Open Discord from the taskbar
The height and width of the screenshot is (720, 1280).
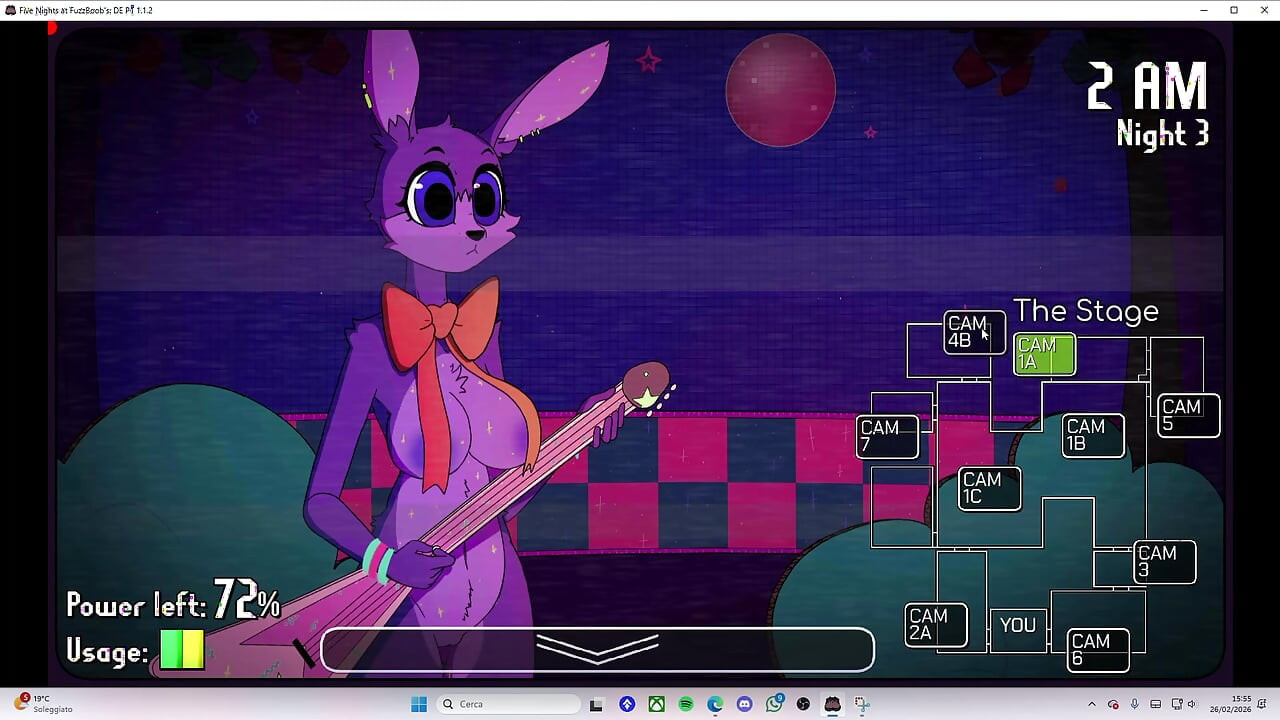[744, 704]
